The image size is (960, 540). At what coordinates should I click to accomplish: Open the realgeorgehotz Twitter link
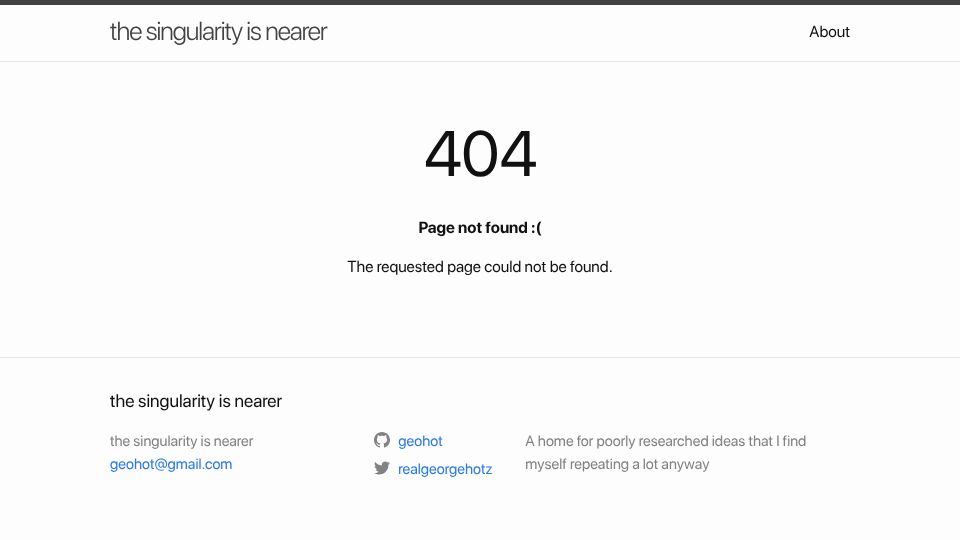445,469
